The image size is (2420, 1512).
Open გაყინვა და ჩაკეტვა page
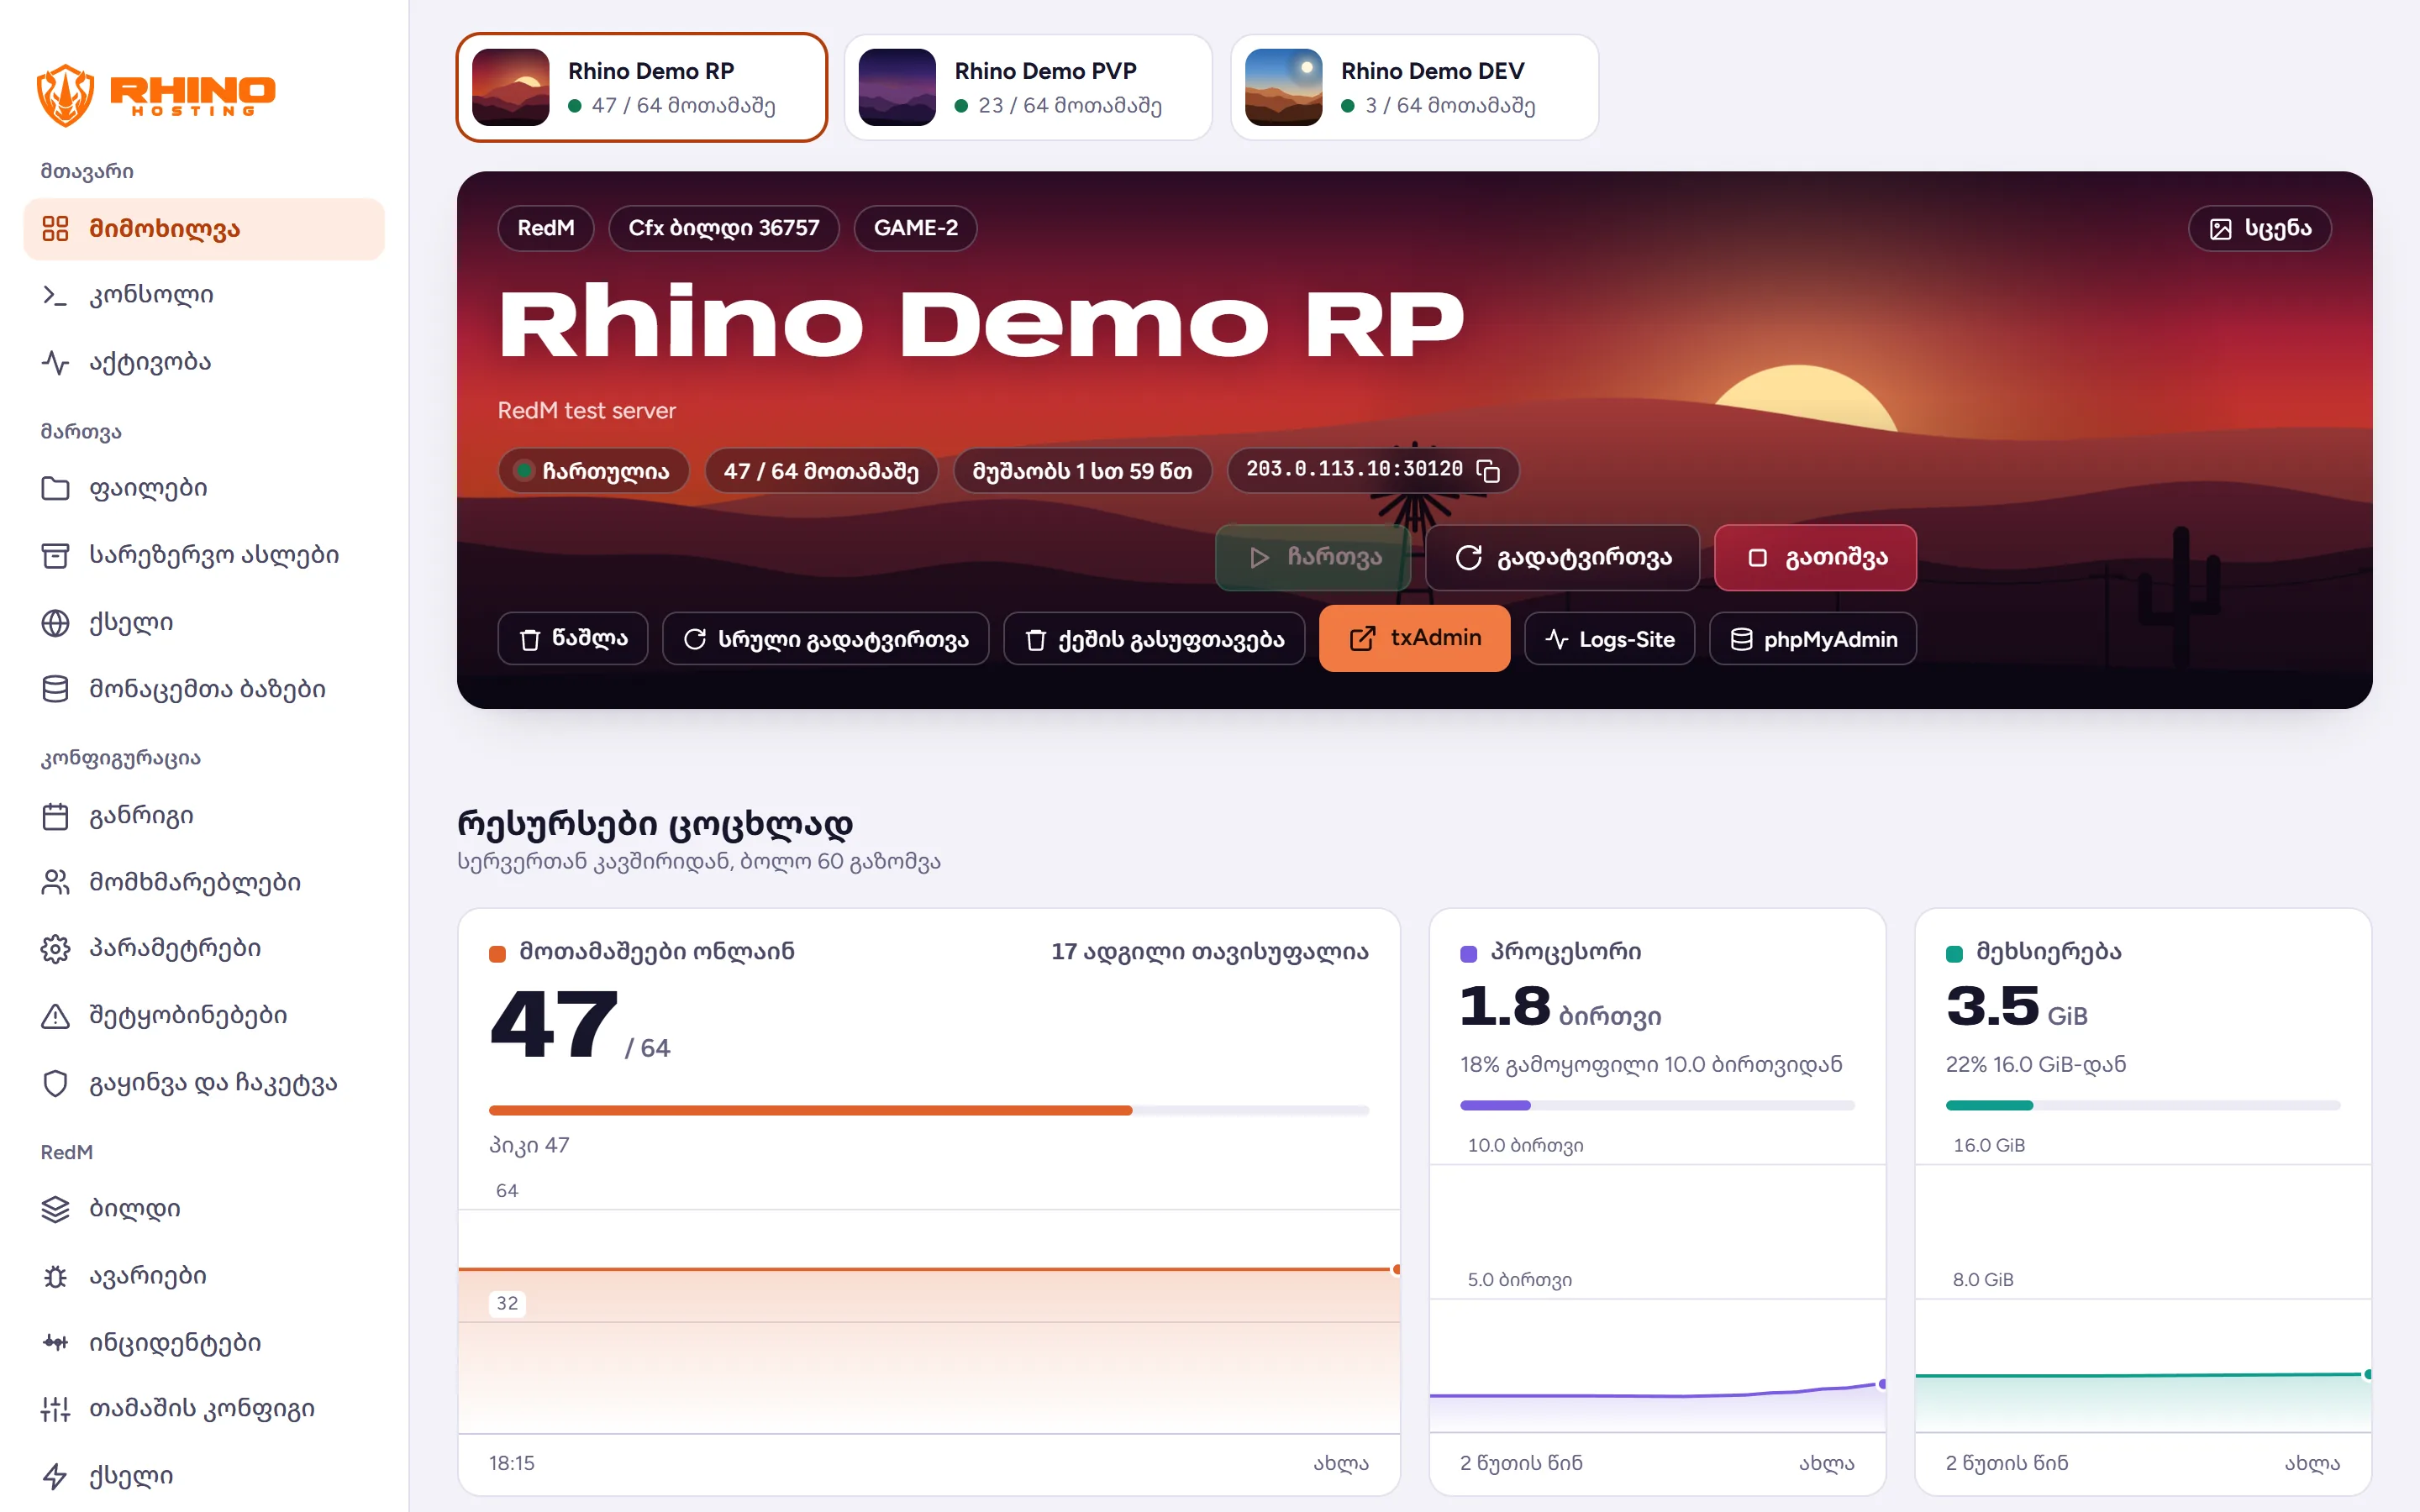click(x=204, y=1083)
